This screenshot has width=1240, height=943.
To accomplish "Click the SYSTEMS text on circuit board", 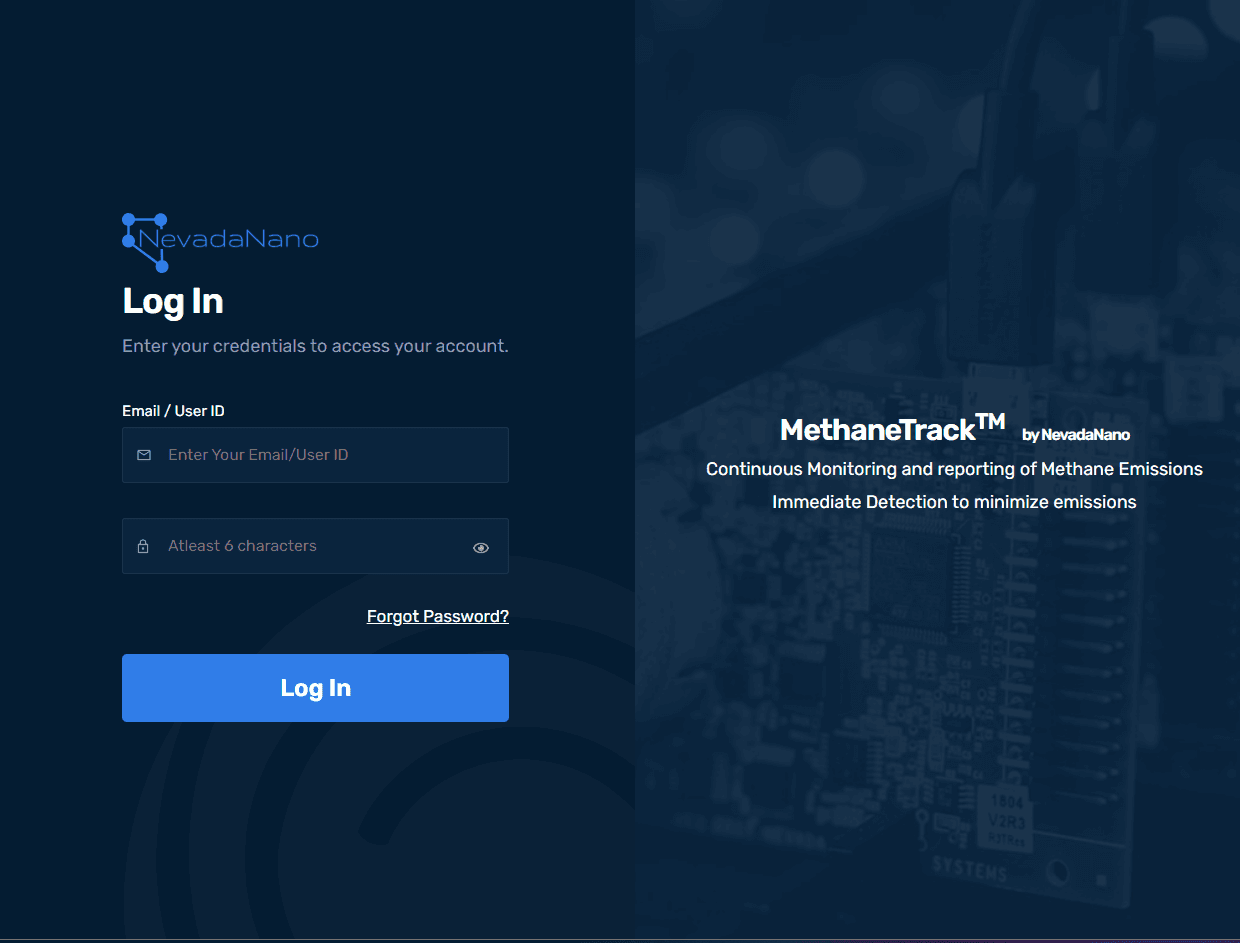I will (x=969, y=870).
